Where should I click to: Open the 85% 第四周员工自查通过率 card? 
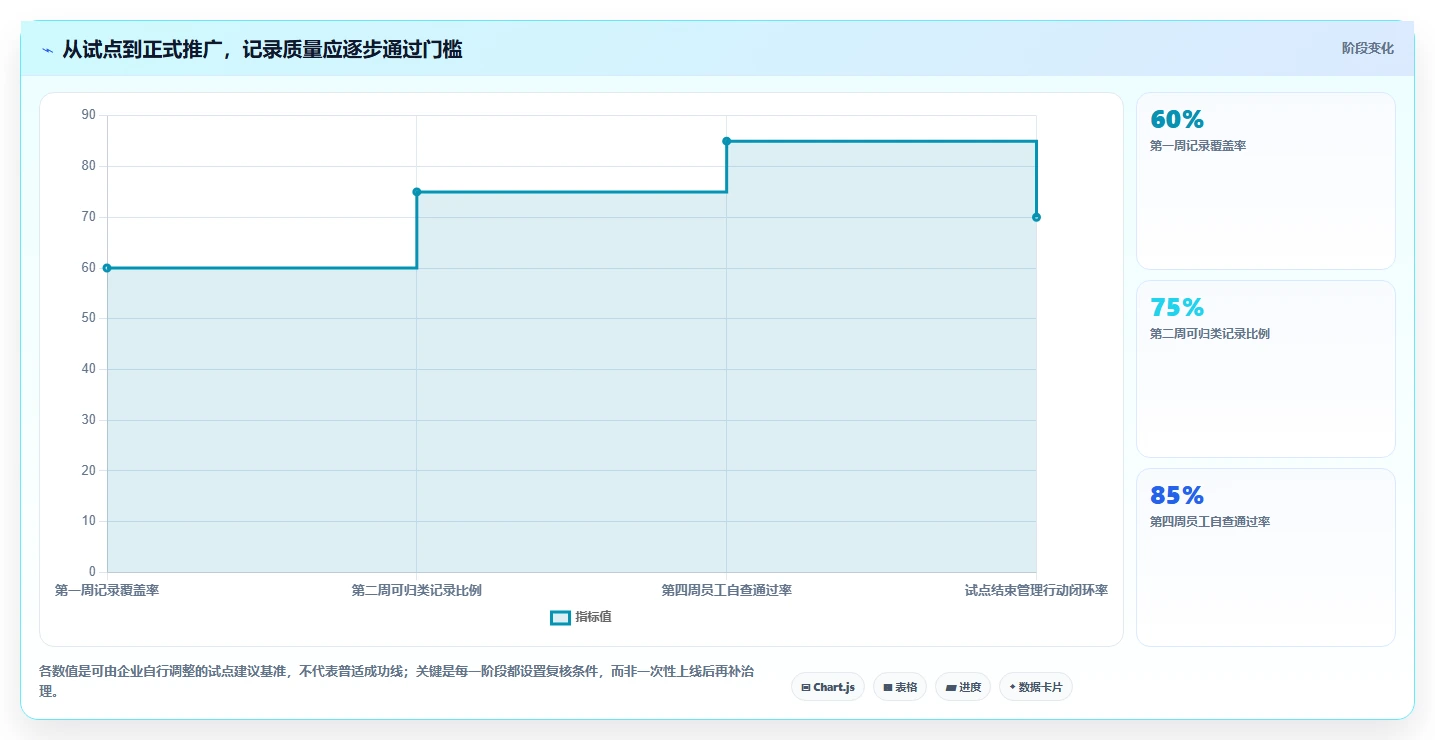(1266, 557)
